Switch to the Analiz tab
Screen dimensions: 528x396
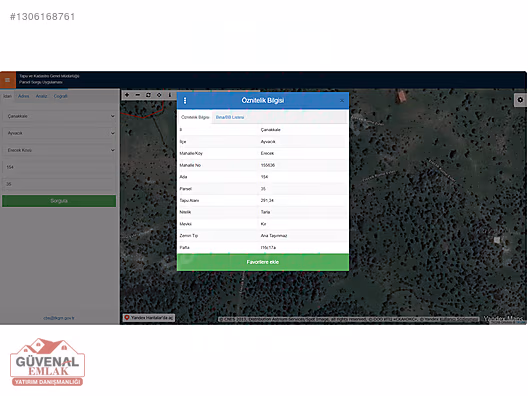pos(41,96)
